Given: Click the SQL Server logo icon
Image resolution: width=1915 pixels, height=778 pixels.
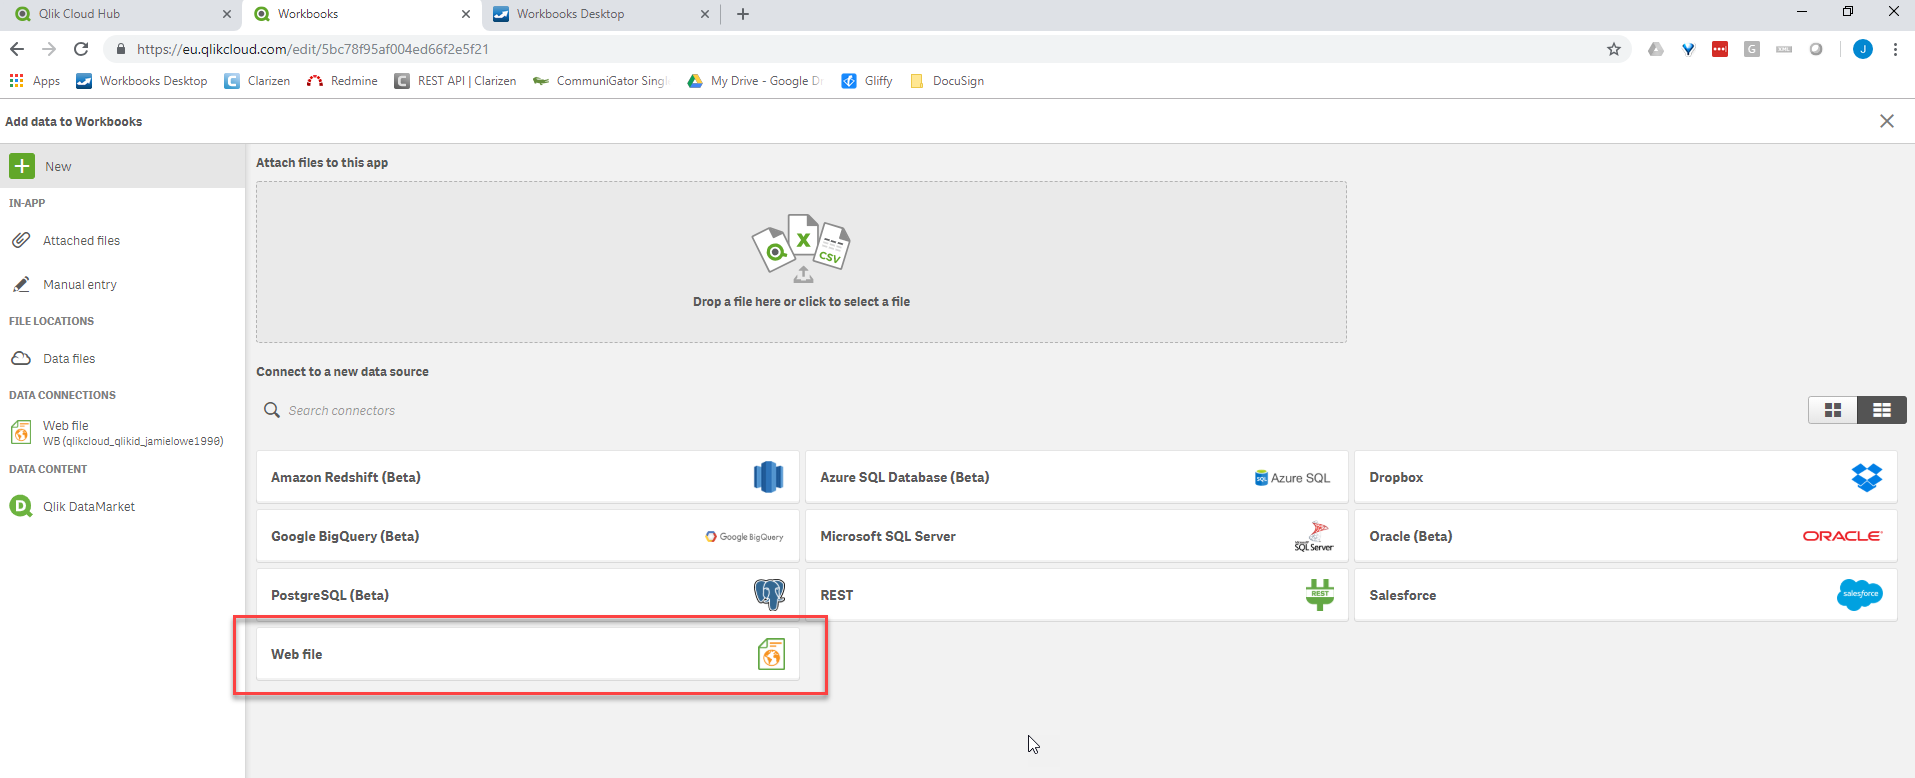Looking at the screenshot, I should pyautogui.click(x=1315, y=536).
